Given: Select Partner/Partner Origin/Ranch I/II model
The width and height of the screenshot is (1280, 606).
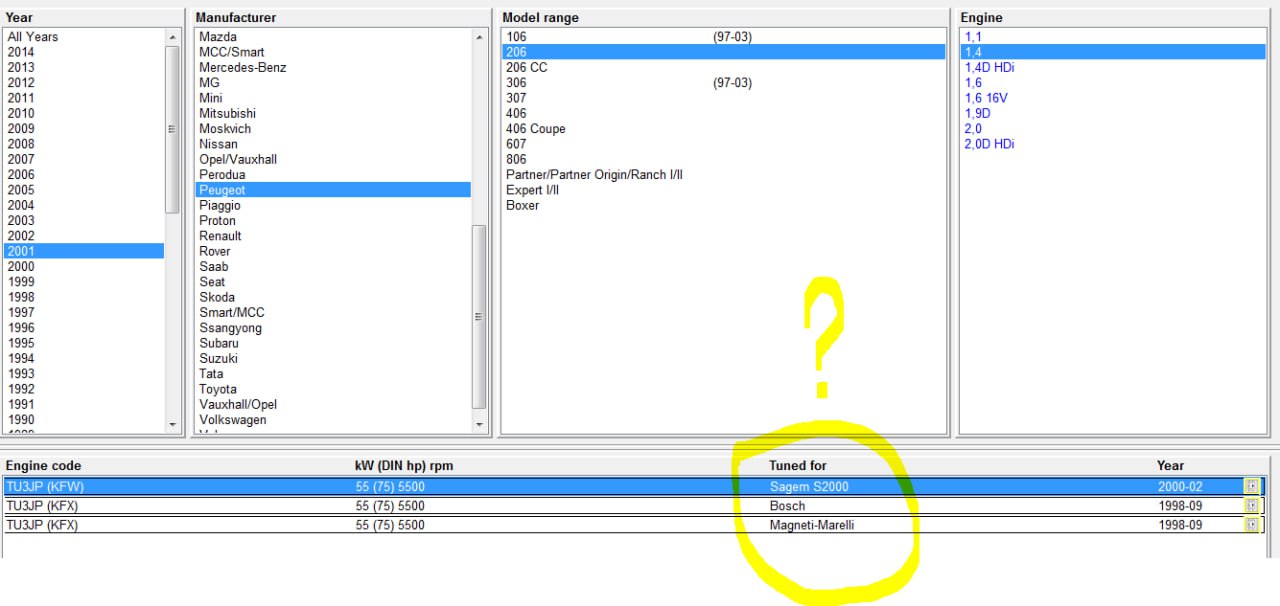Looking at the screenshot, I should point(594,175).
